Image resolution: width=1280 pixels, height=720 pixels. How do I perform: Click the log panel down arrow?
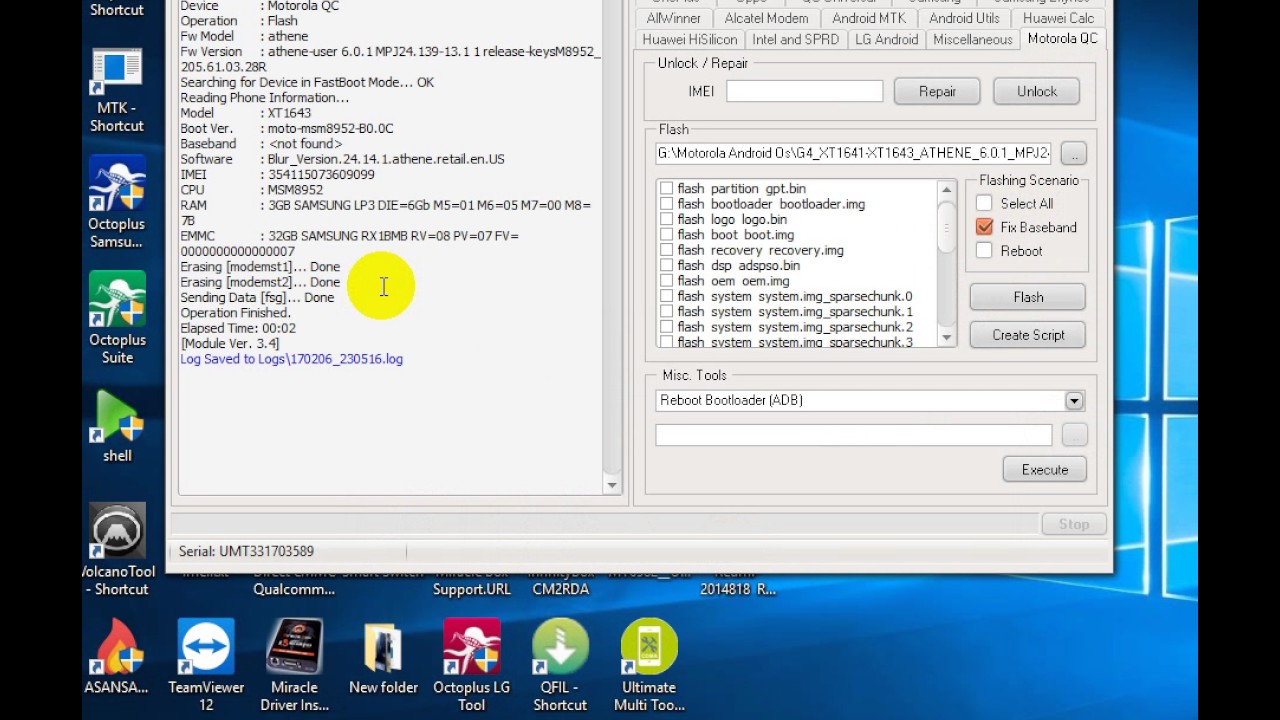coord(612,485)
